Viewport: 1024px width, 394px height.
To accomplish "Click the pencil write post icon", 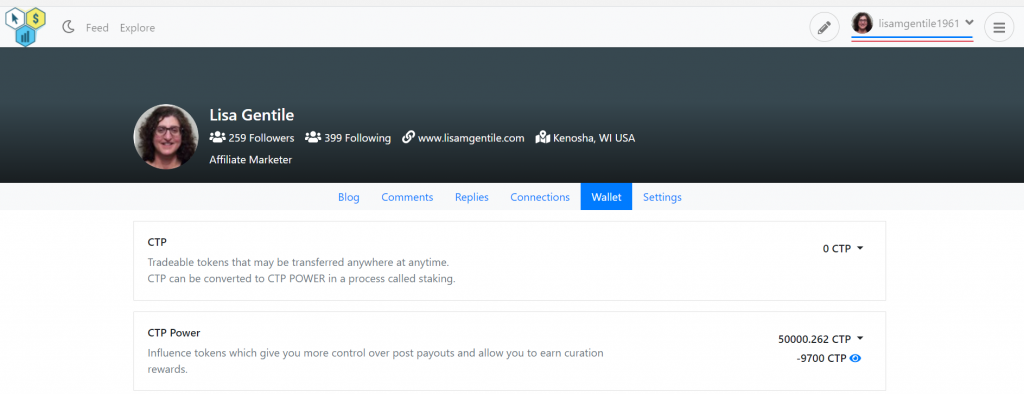I will click(x=824, y=27).
